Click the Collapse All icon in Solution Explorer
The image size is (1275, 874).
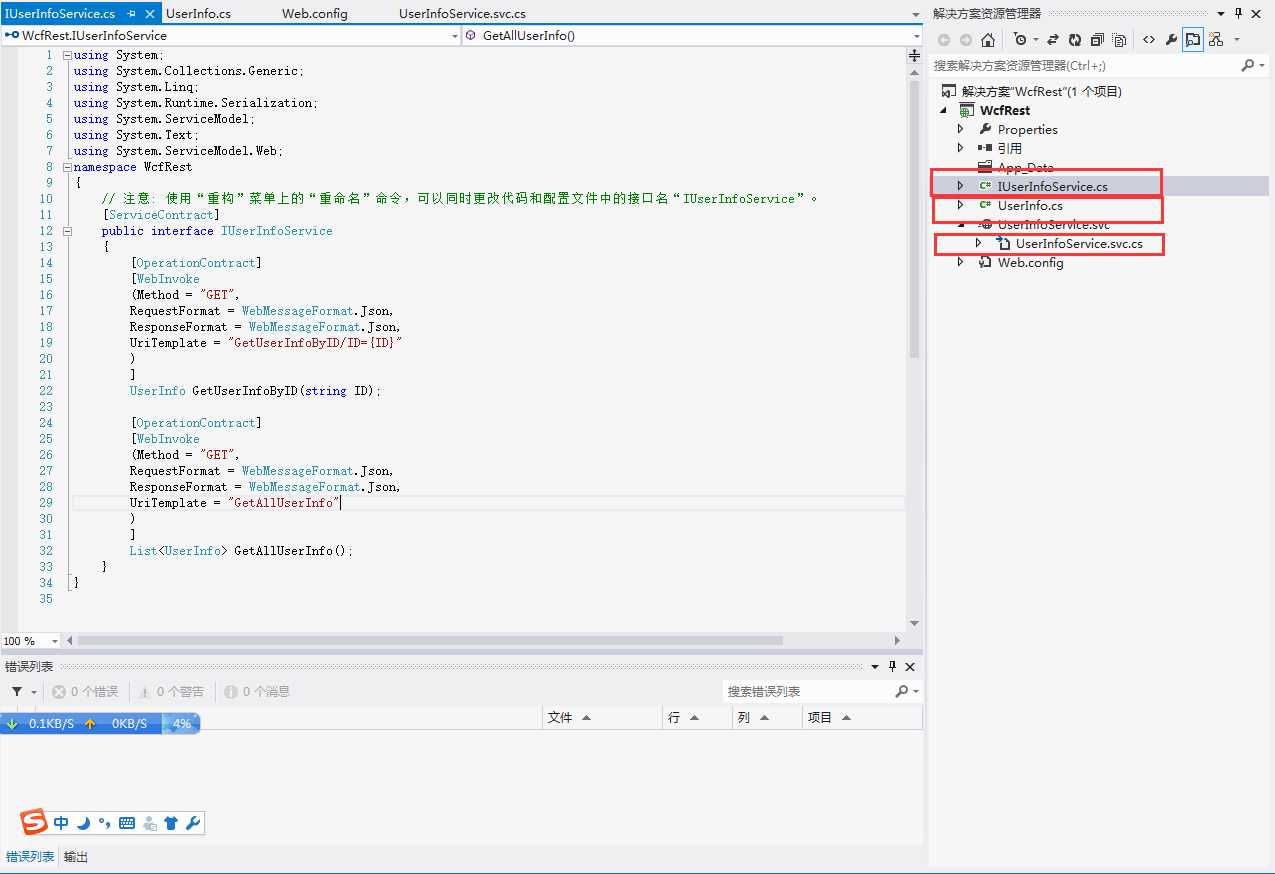[x=1097, y=40]
